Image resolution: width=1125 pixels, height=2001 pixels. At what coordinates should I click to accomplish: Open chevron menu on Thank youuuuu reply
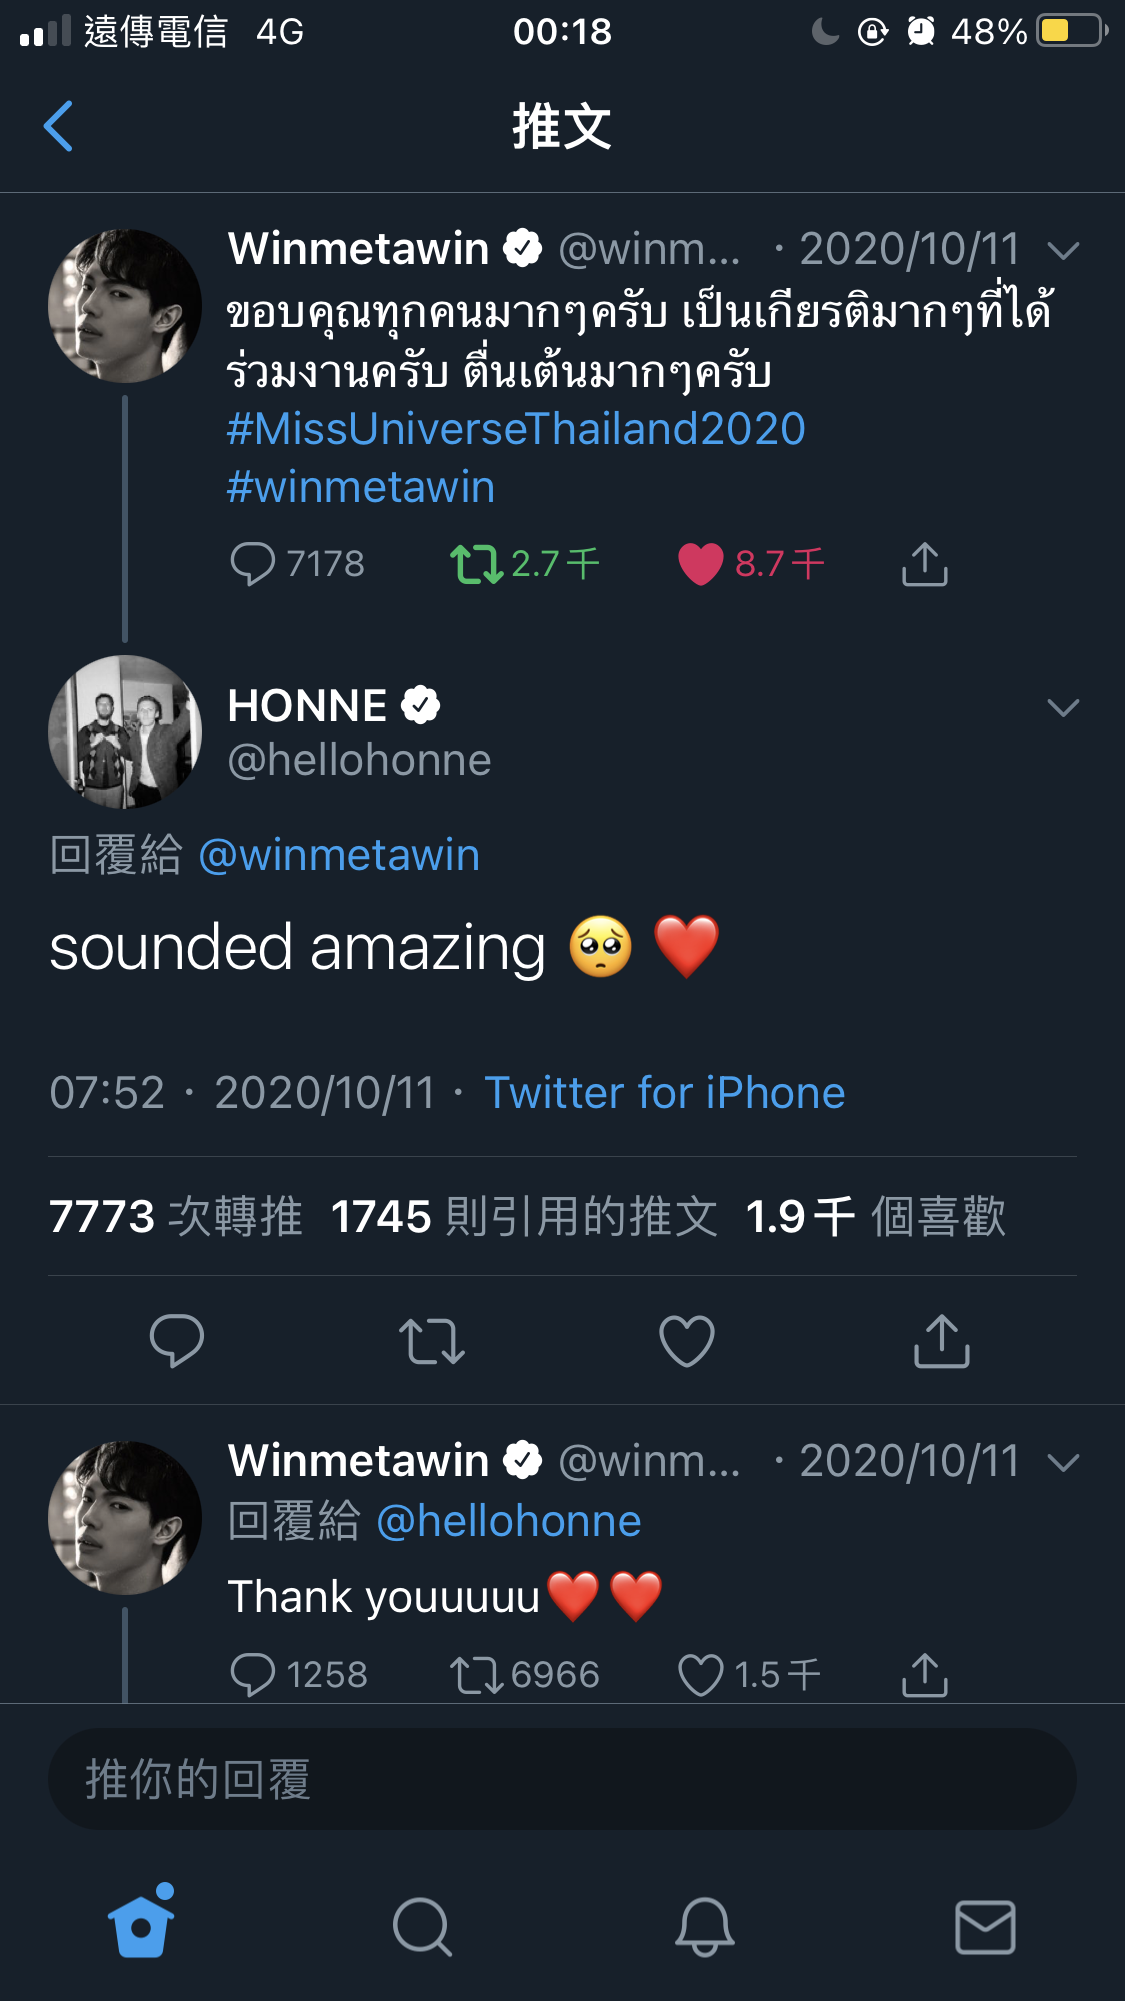tap(1063, 1463)
